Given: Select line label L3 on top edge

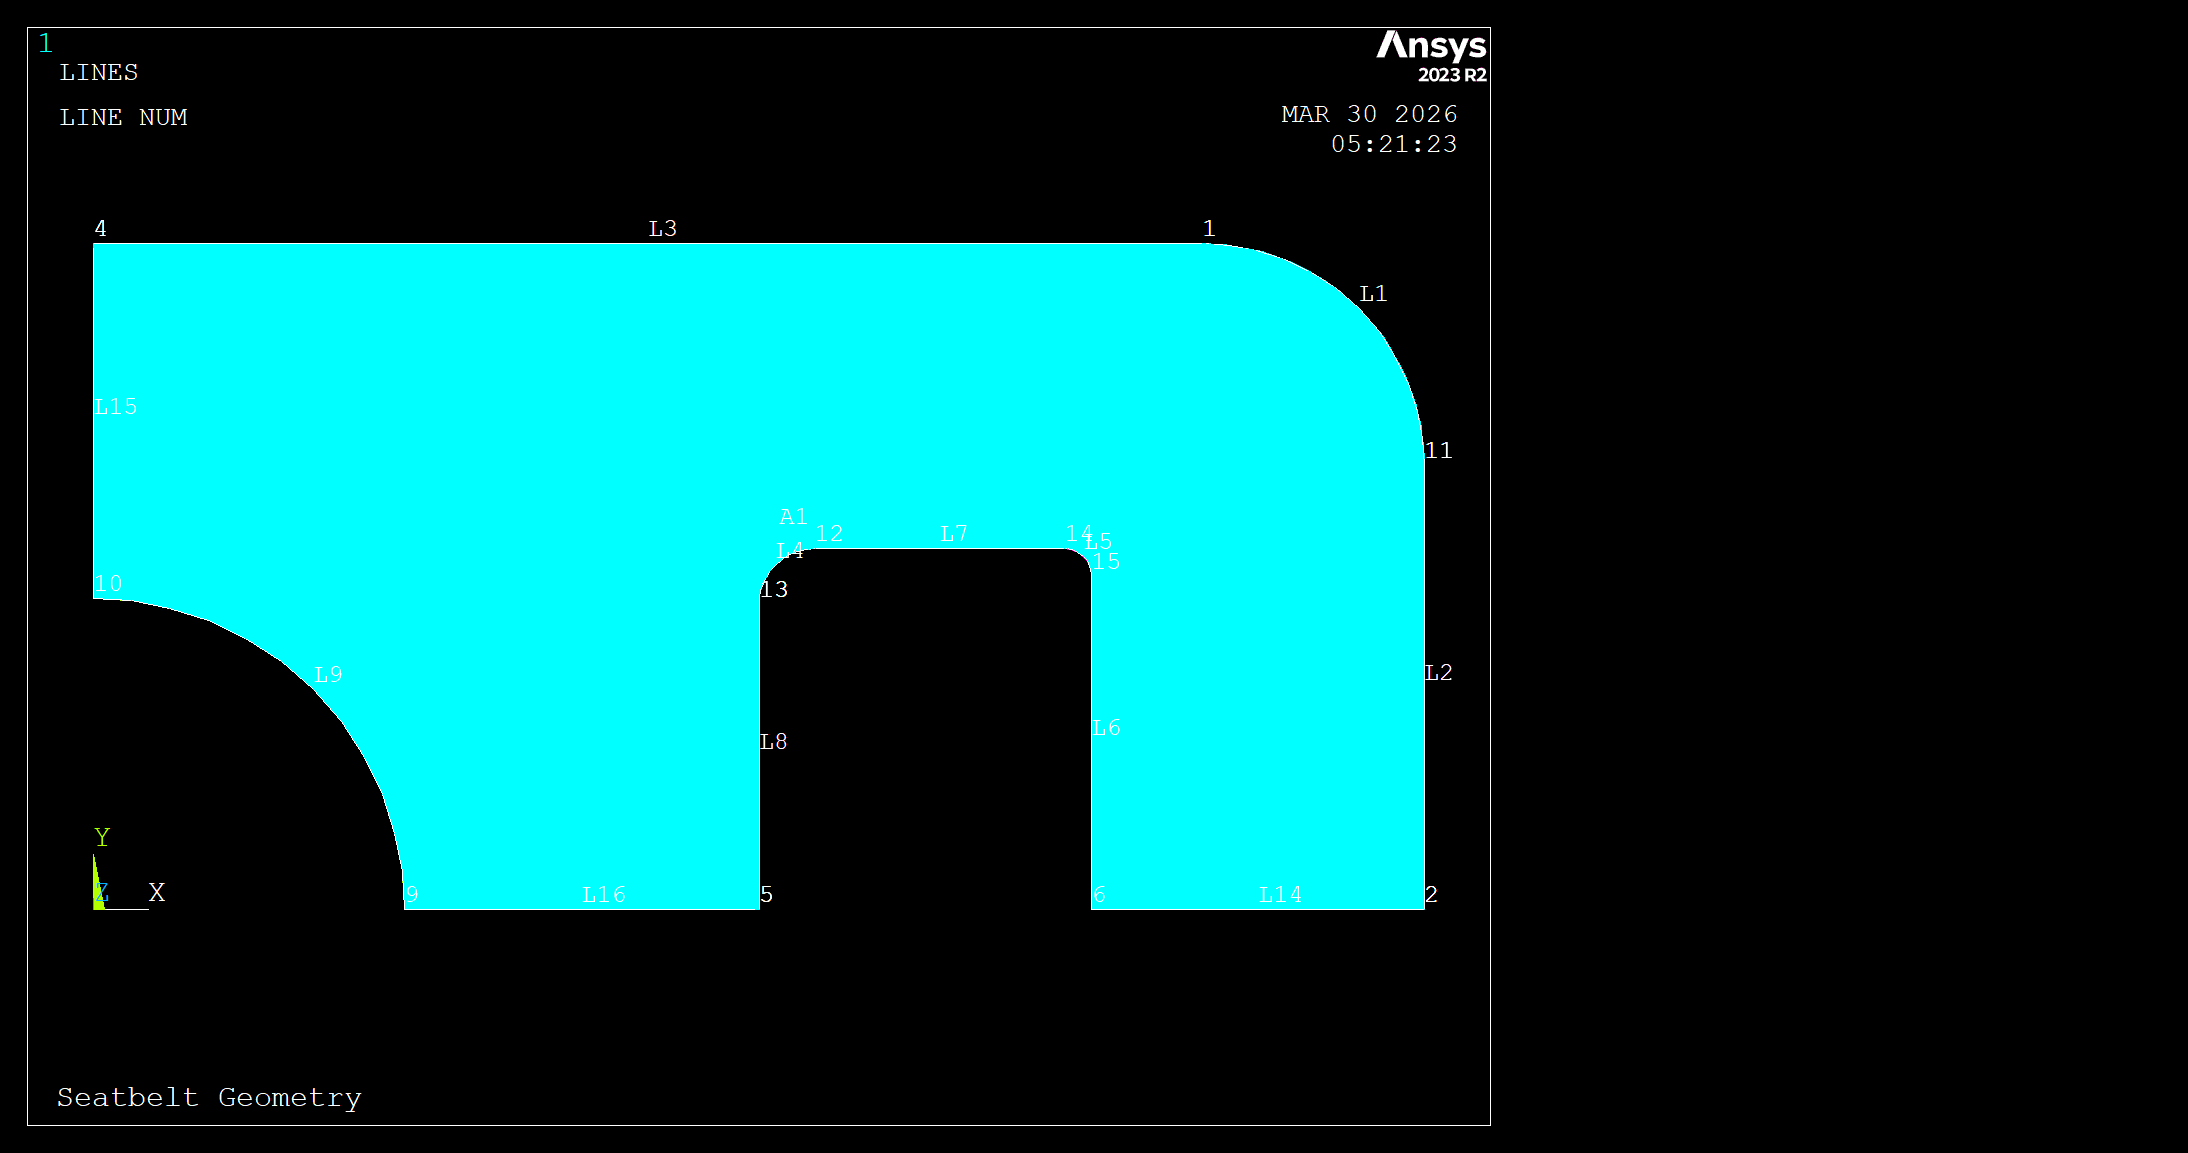Looking at the screenshot, I should (662, 229).
